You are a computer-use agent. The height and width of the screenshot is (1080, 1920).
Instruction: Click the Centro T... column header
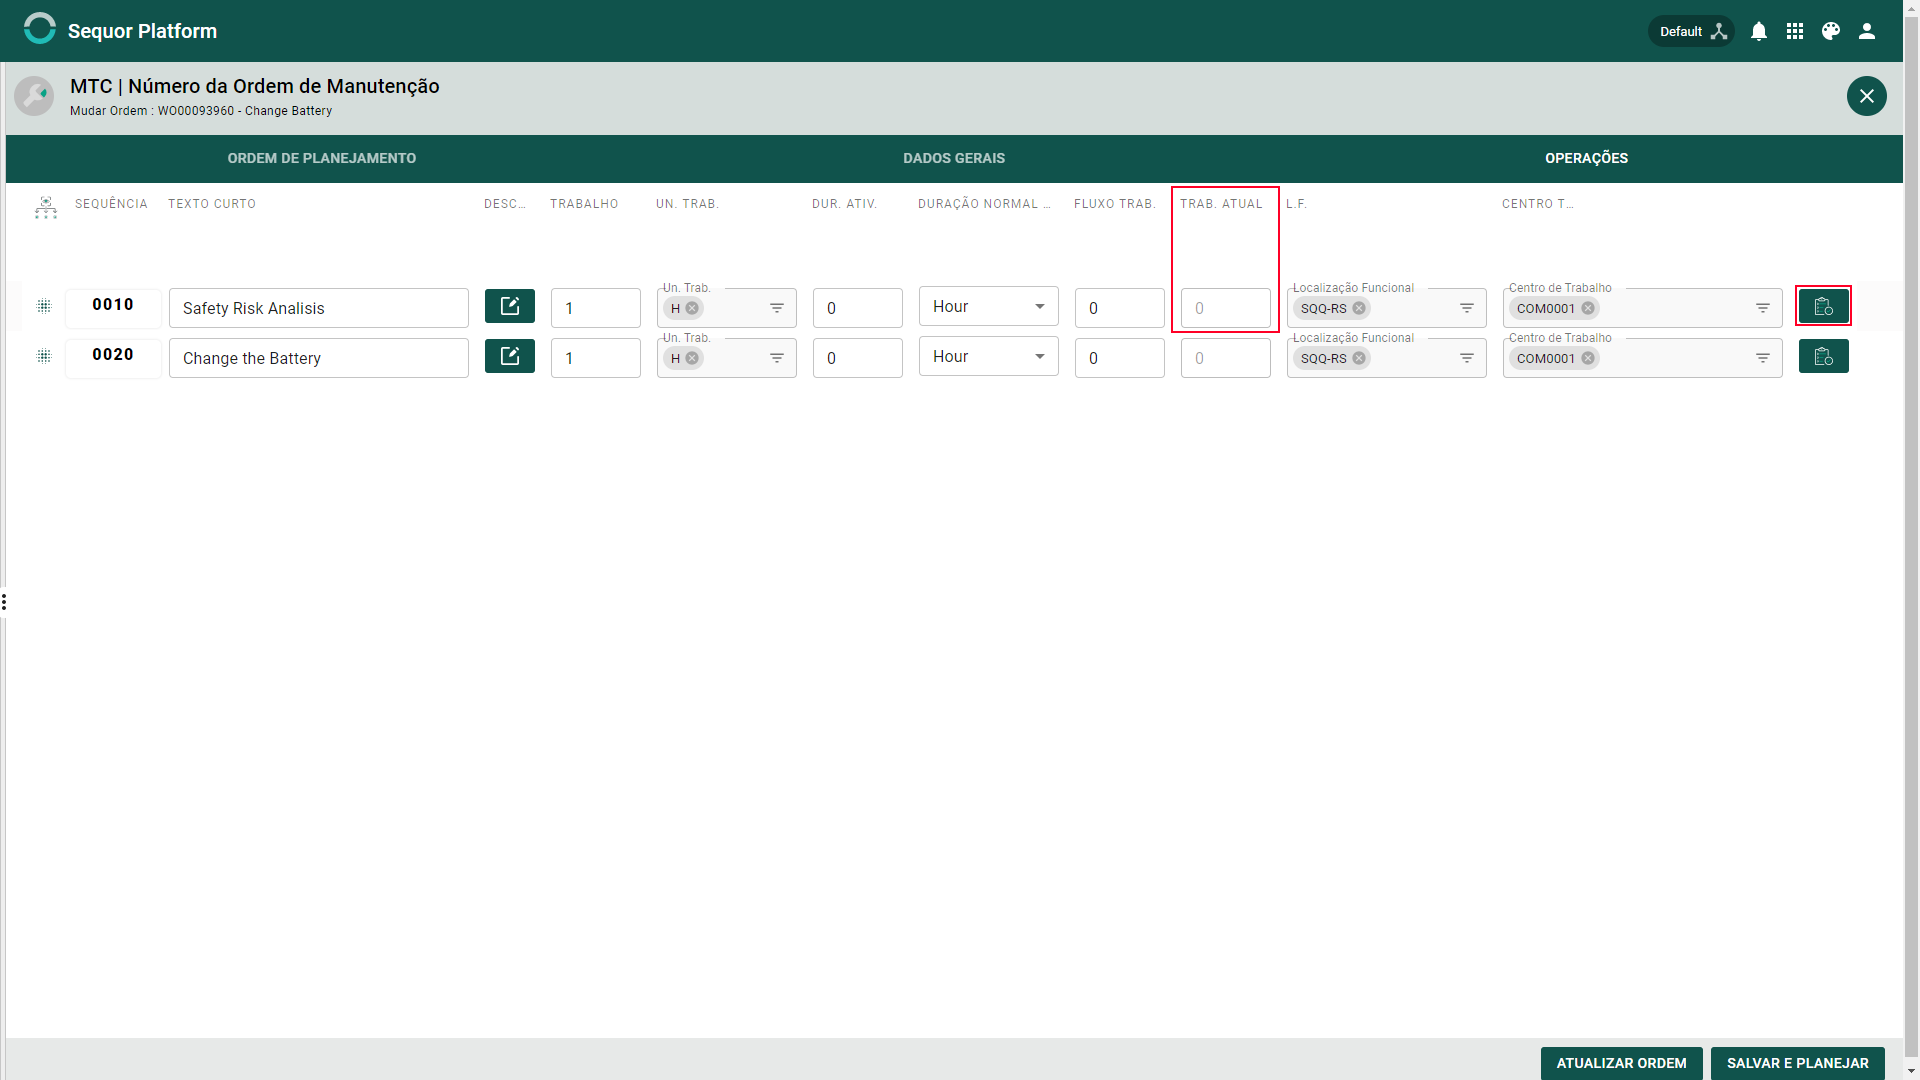coord(1537,204)
